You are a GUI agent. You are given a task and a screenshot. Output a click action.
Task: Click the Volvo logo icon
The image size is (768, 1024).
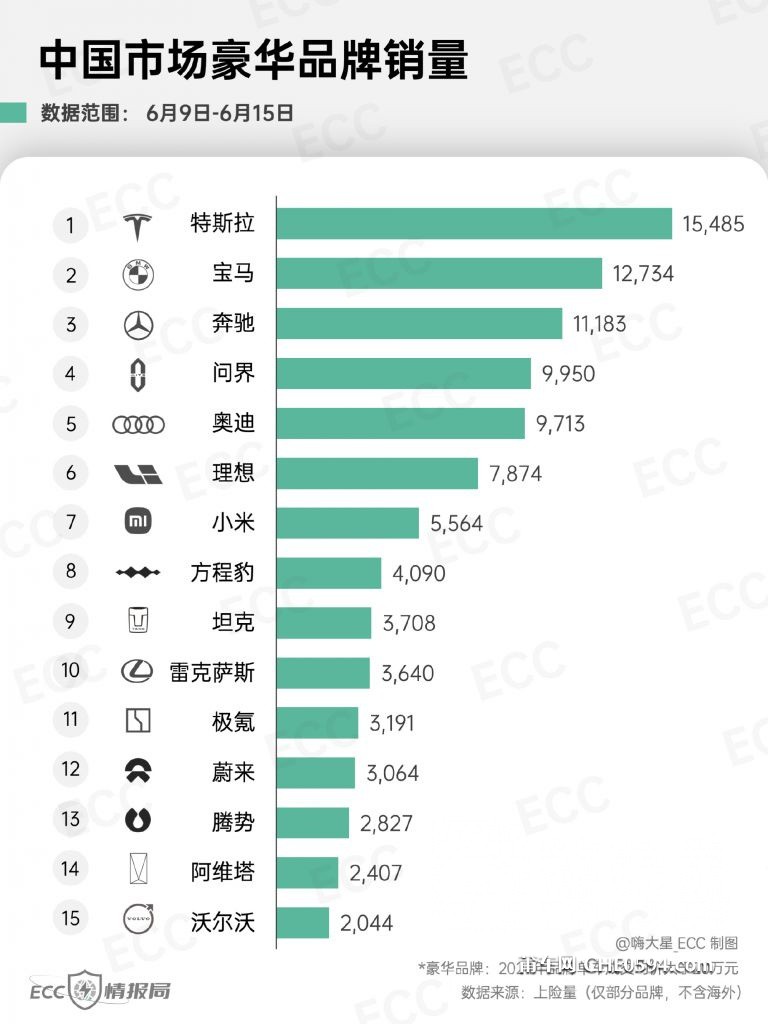pyautogui.click(x=138, y=918)
